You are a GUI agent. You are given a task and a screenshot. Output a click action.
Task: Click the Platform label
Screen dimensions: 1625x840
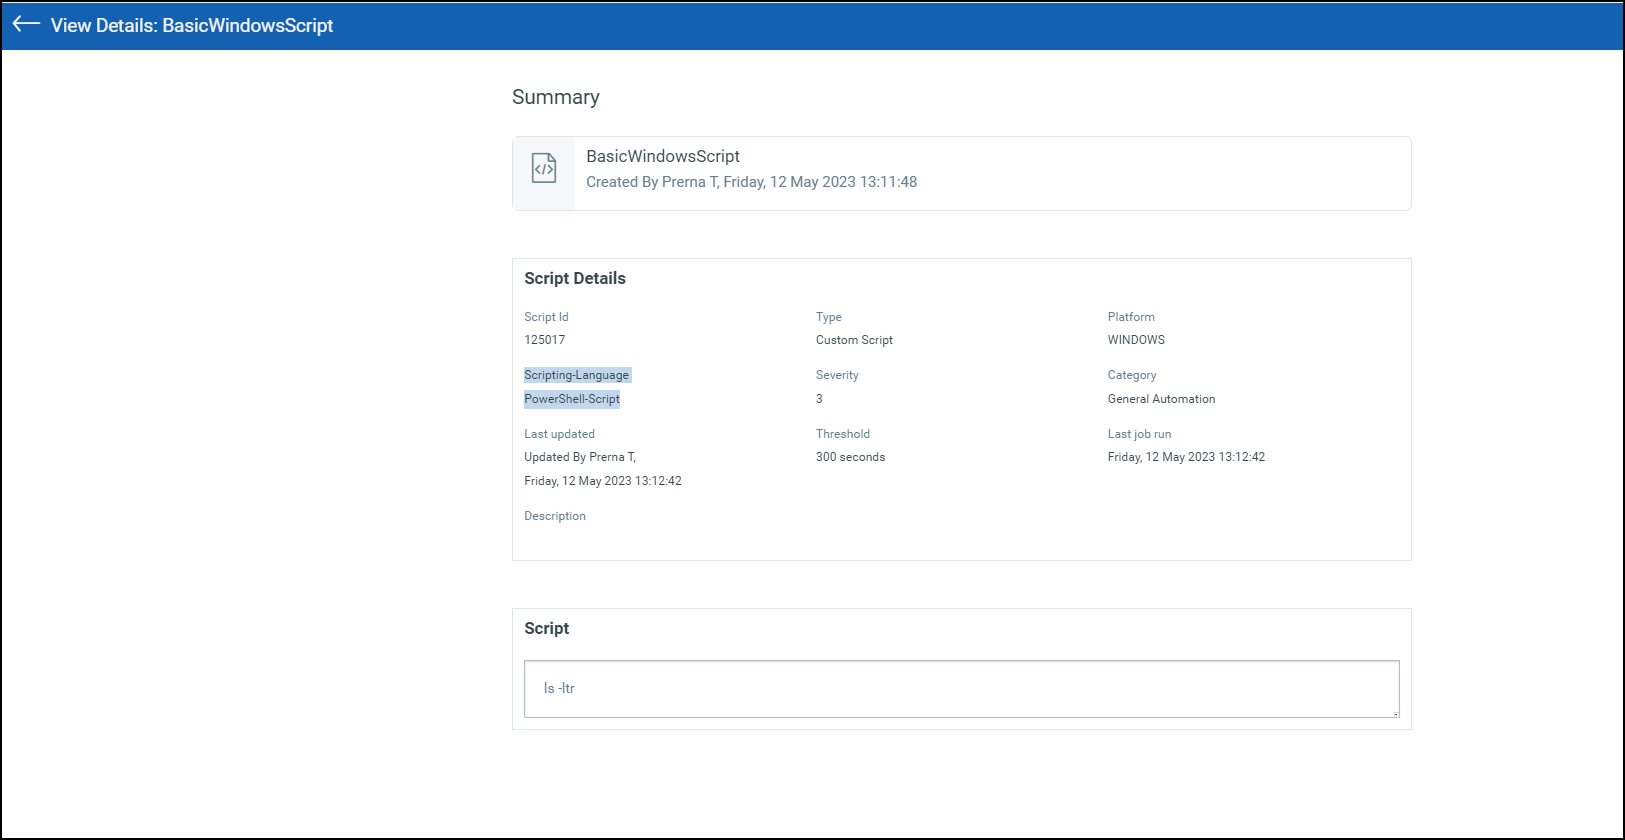1131,317
